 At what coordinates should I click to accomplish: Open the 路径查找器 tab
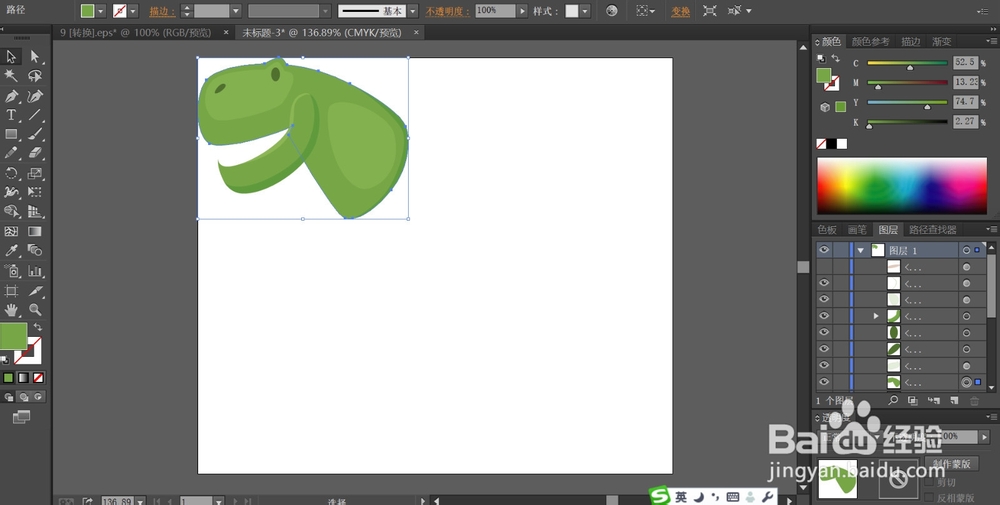click(x=932, y=230)
